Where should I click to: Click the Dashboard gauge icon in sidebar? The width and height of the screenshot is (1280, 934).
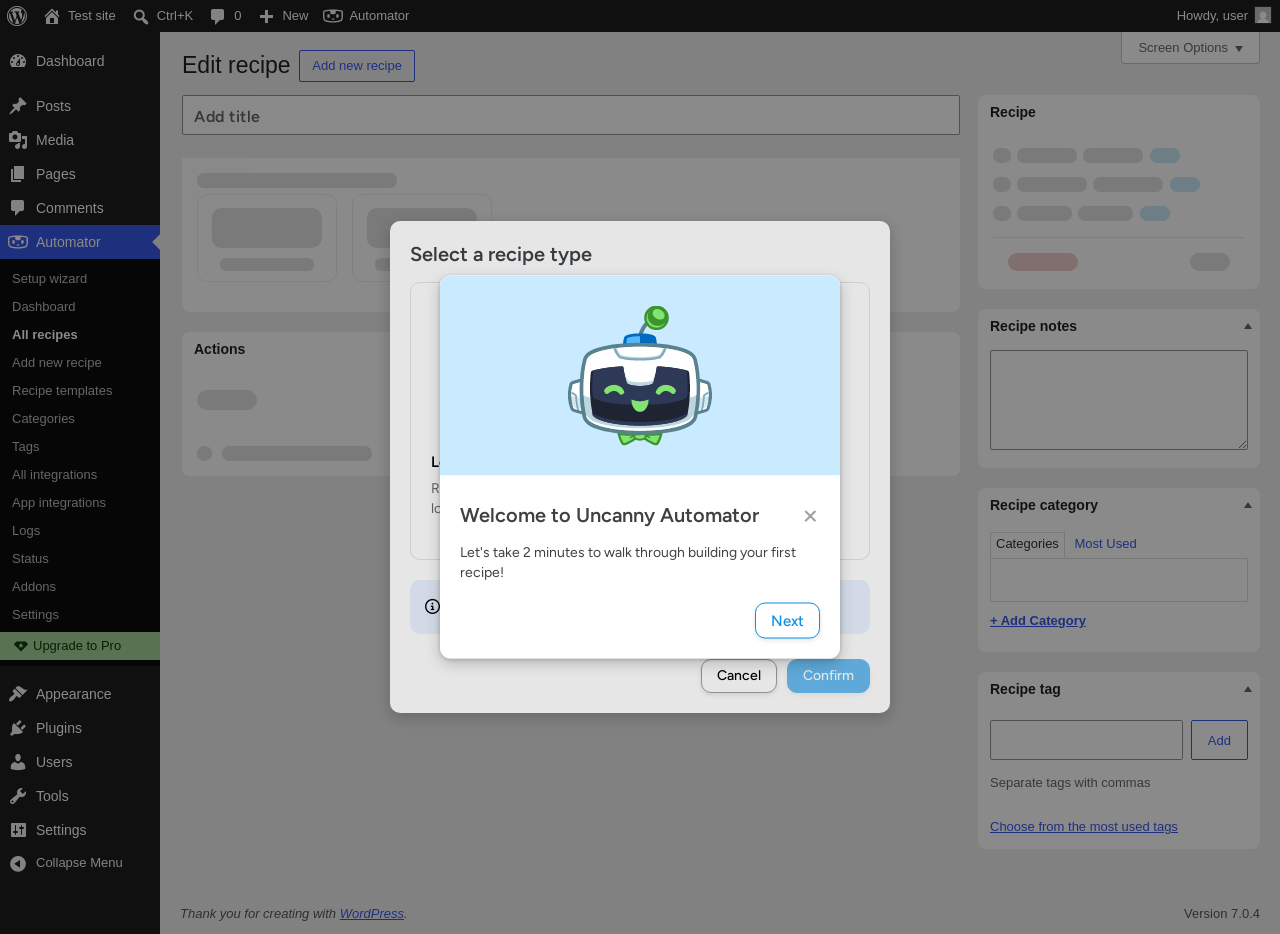coord(18,61)
